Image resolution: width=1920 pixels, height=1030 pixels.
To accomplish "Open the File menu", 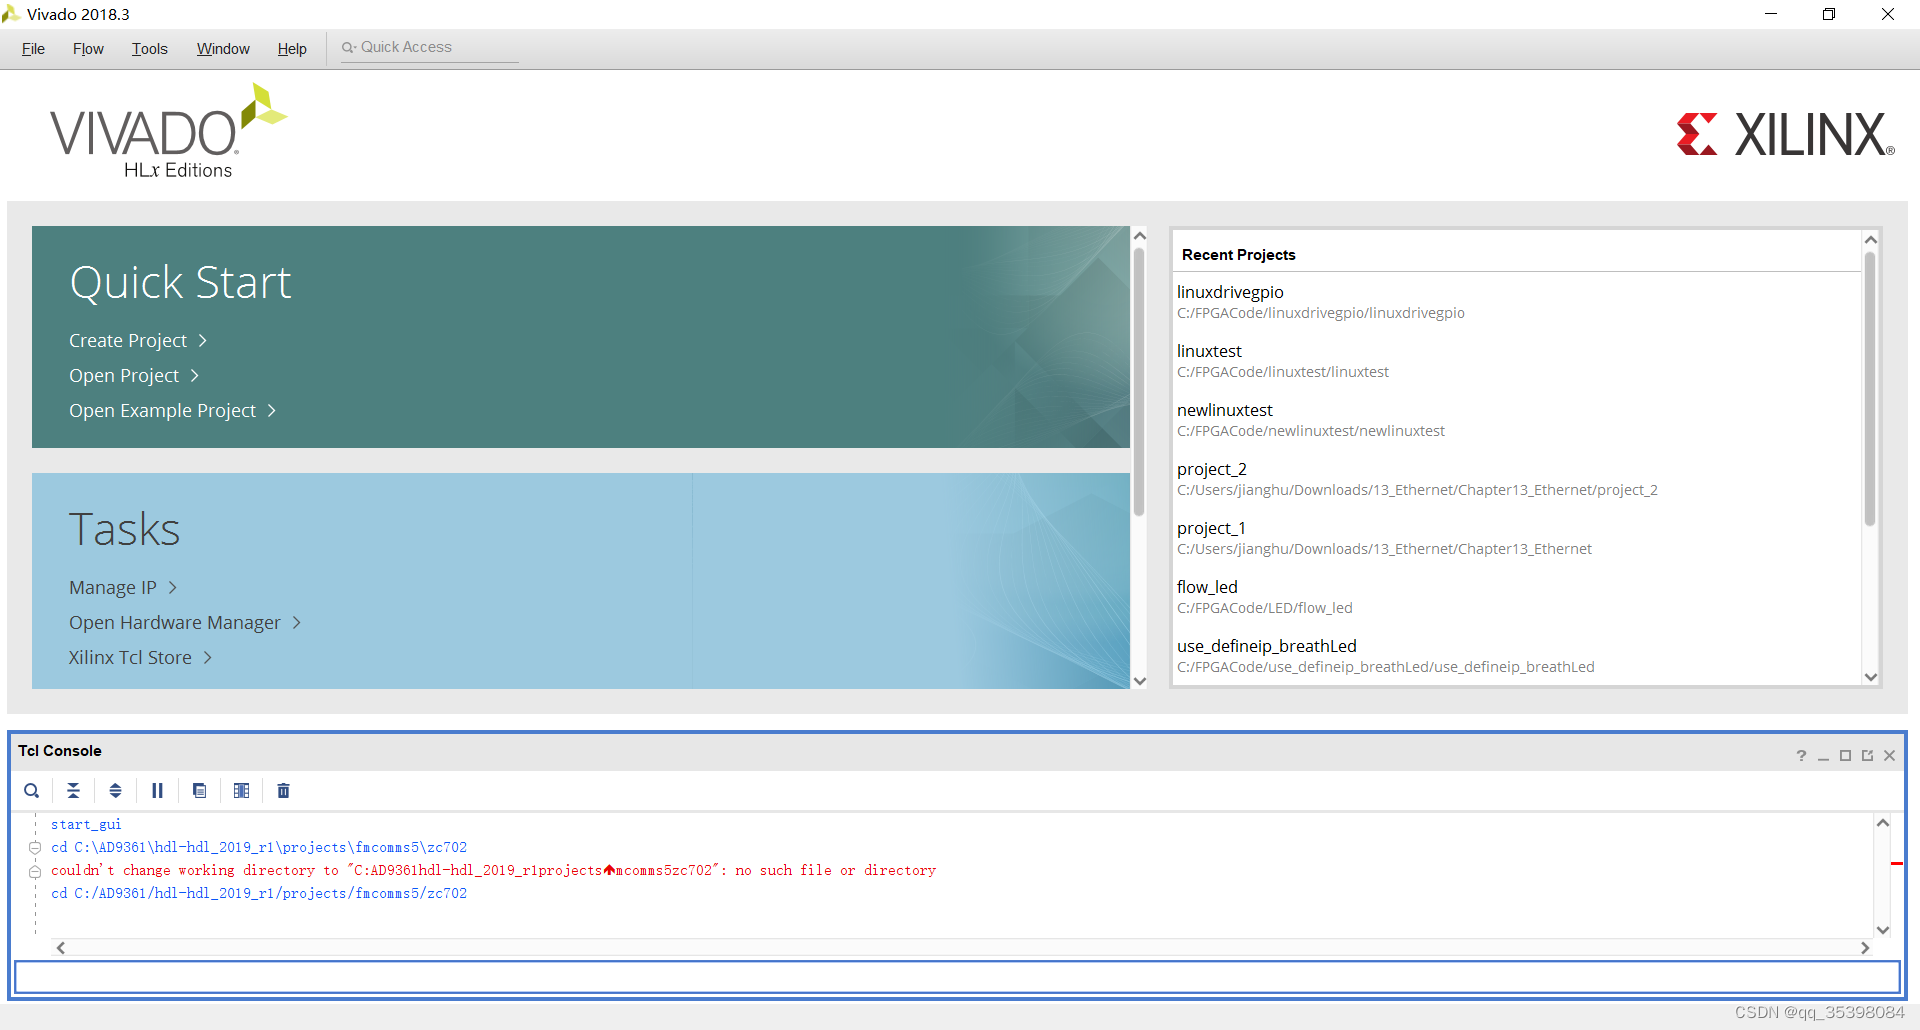I will click(33, 49).
